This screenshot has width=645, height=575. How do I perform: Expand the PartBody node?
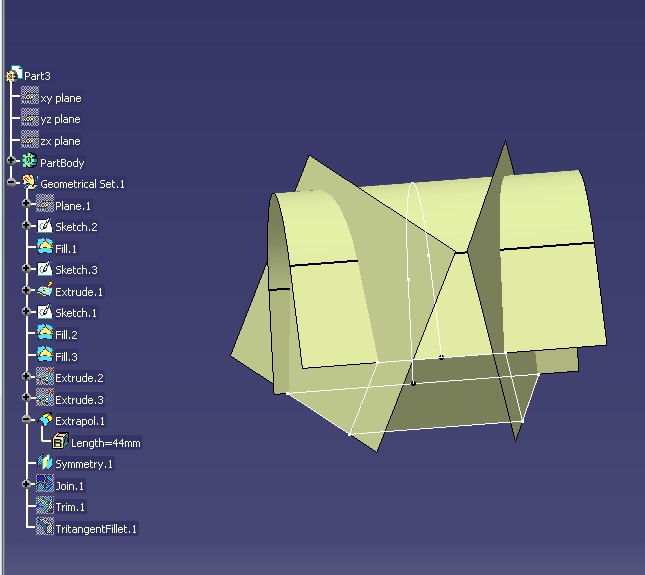point(11,160)
